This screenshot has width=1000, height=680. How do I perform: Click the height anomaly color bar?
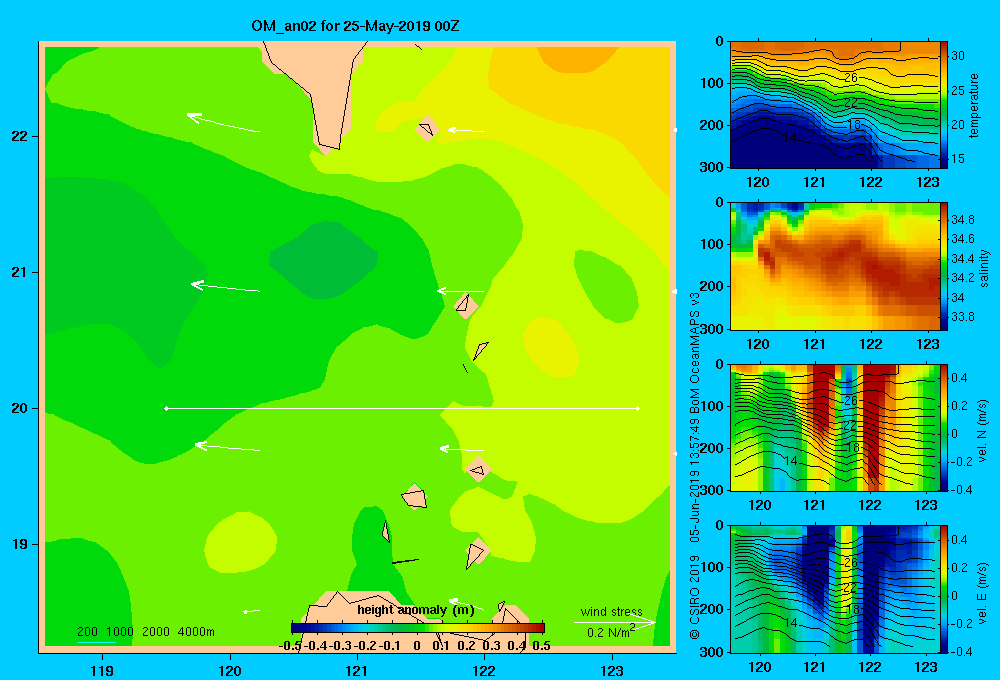click(x=418, y=628)
